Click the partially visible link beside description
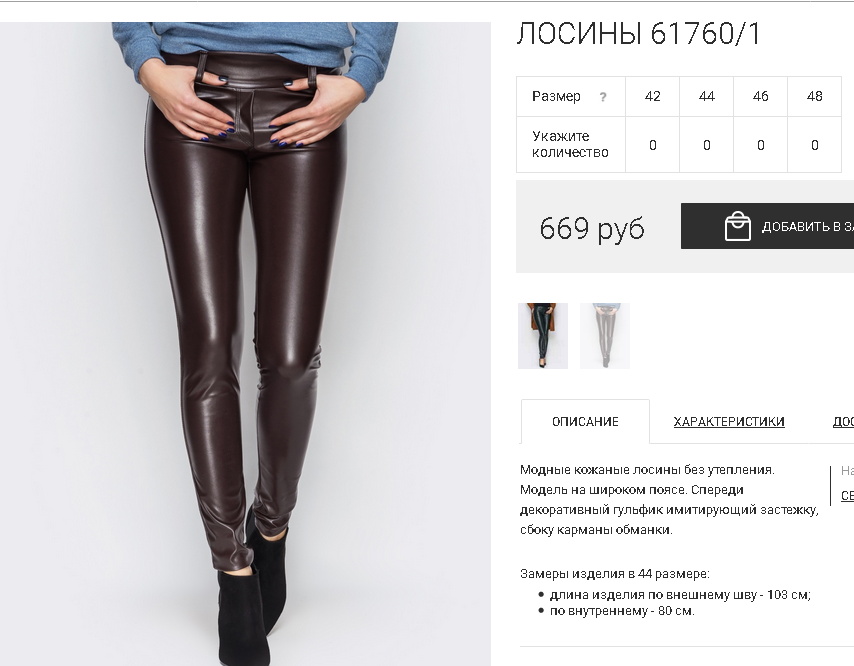 tap(847, 496)
